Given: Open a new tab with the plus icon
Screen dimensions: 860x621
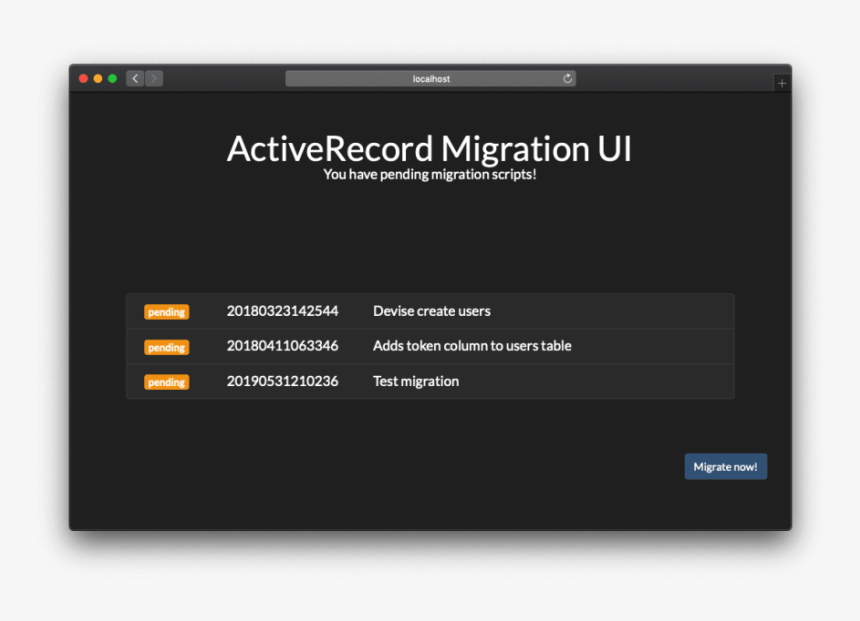Looking at the screenshot, I should click(x=782, y=83).
